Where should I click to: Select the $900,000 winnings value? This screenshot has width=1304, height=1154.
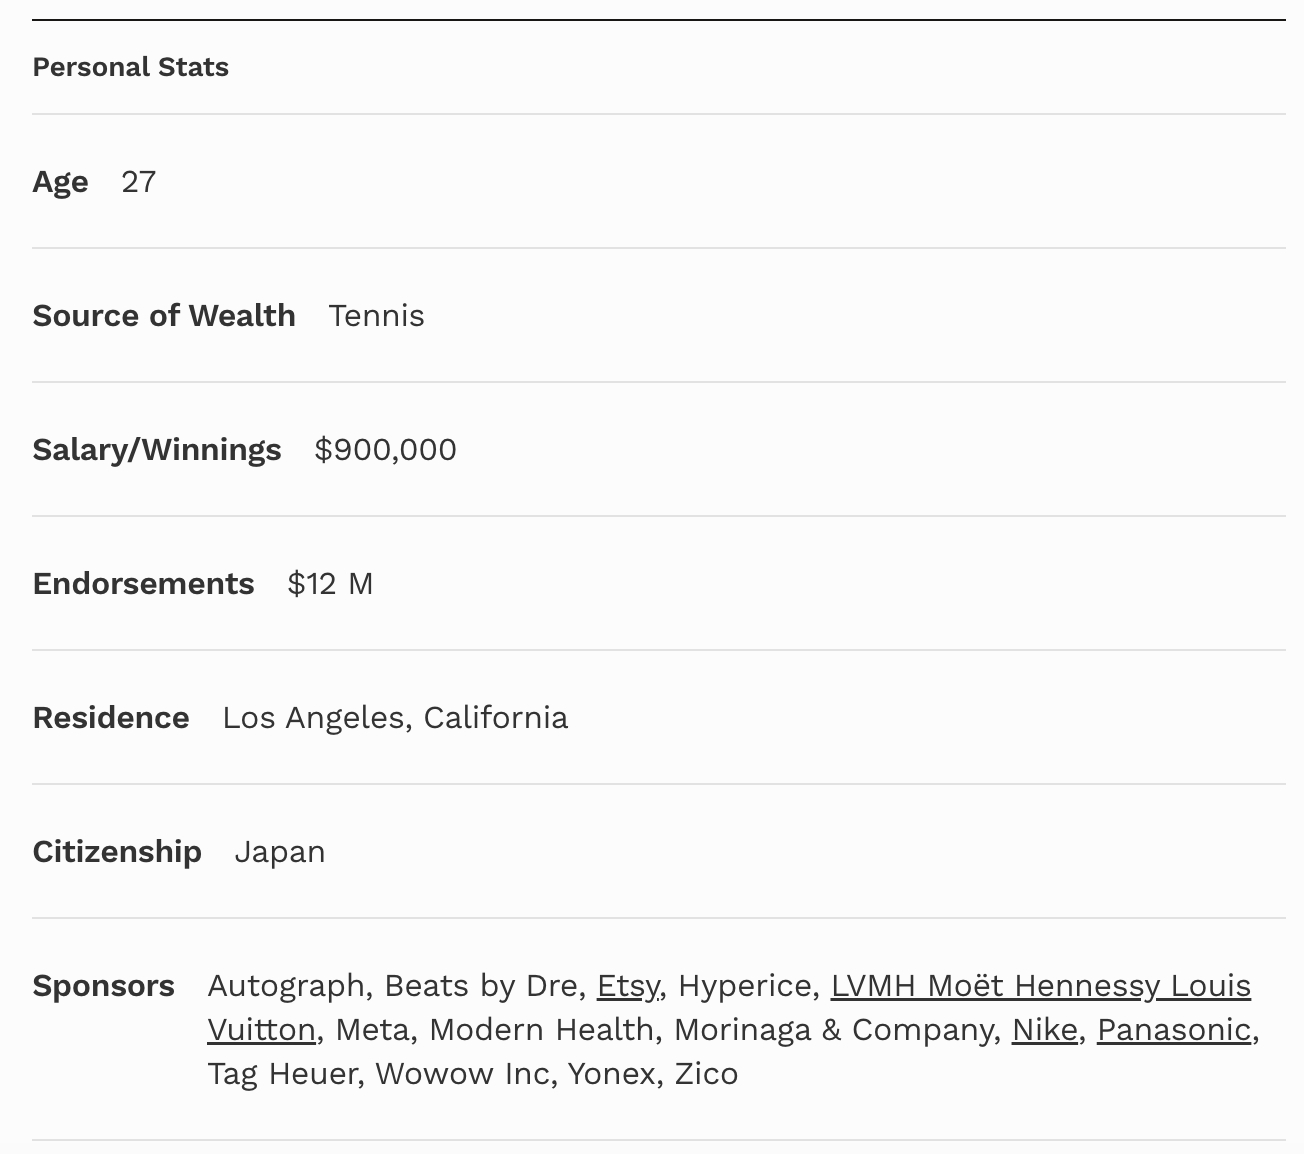click(385, 450)
